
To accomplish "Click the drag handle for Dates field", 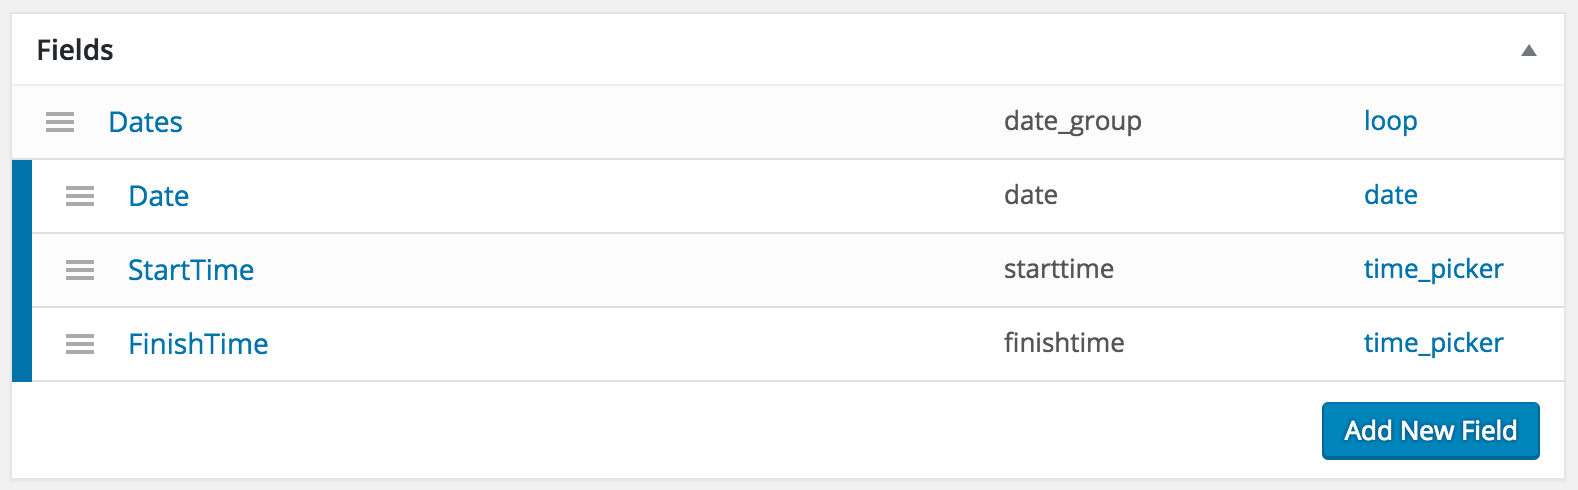I will [x=60, y=122].
